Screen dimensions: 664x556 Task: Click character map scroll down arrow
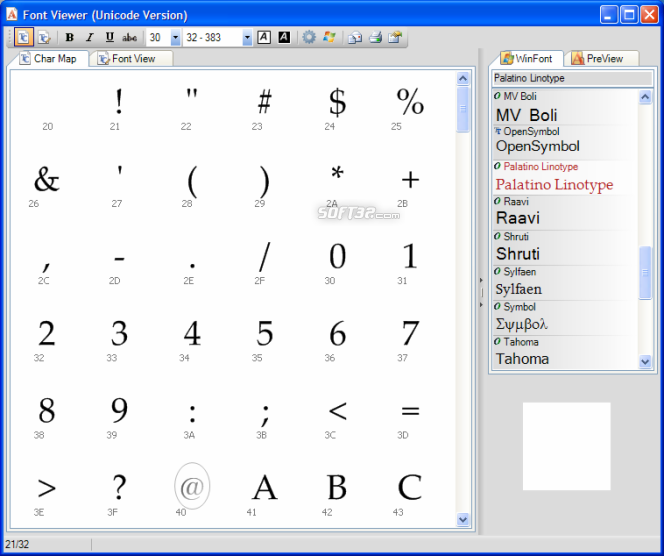point(463,519)
